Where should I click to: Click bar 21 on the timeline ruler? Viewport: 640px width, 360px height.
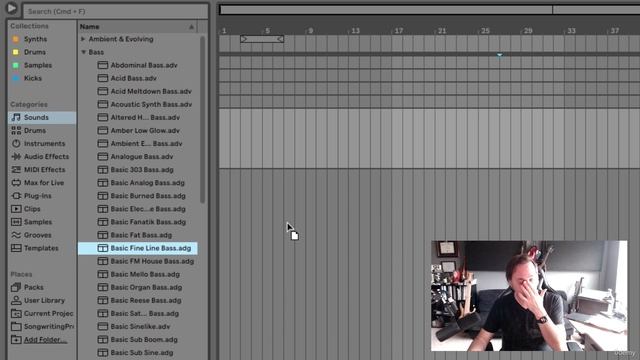(x=442, y=31)
